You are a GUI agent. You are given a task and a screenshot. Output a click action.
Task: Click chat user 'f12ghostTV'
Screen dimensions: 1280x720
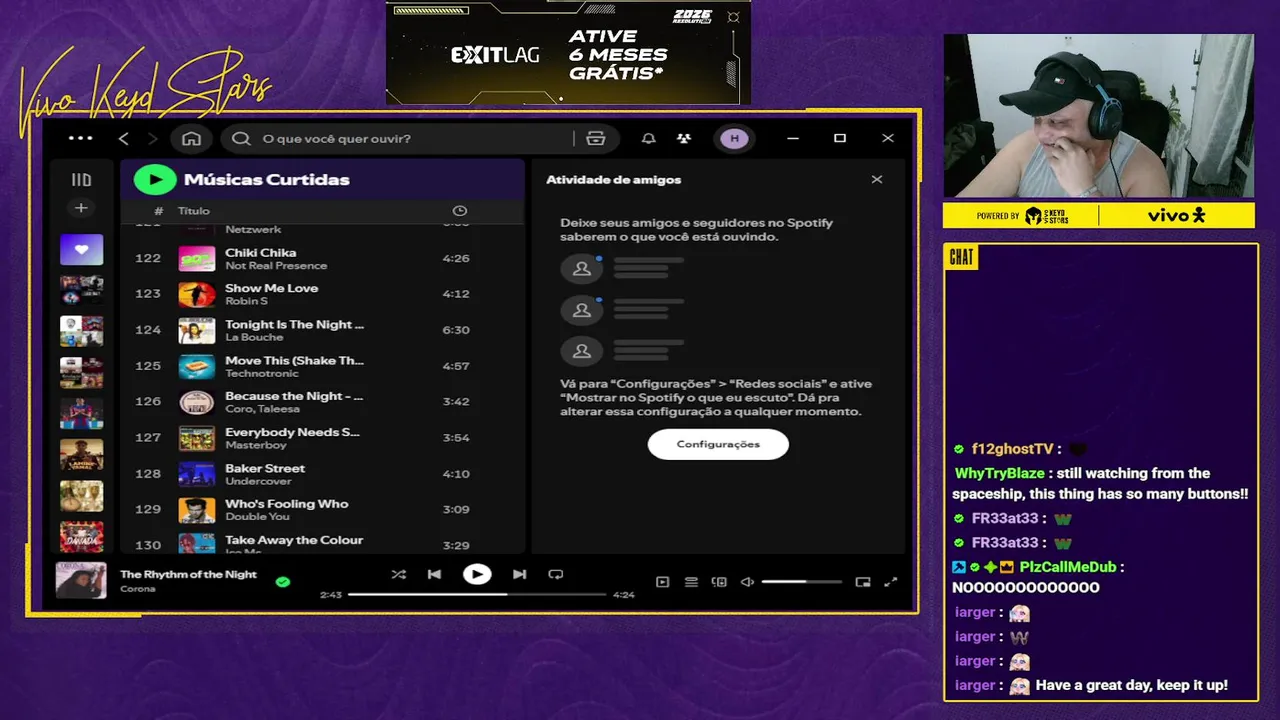tap(1012, 449)
